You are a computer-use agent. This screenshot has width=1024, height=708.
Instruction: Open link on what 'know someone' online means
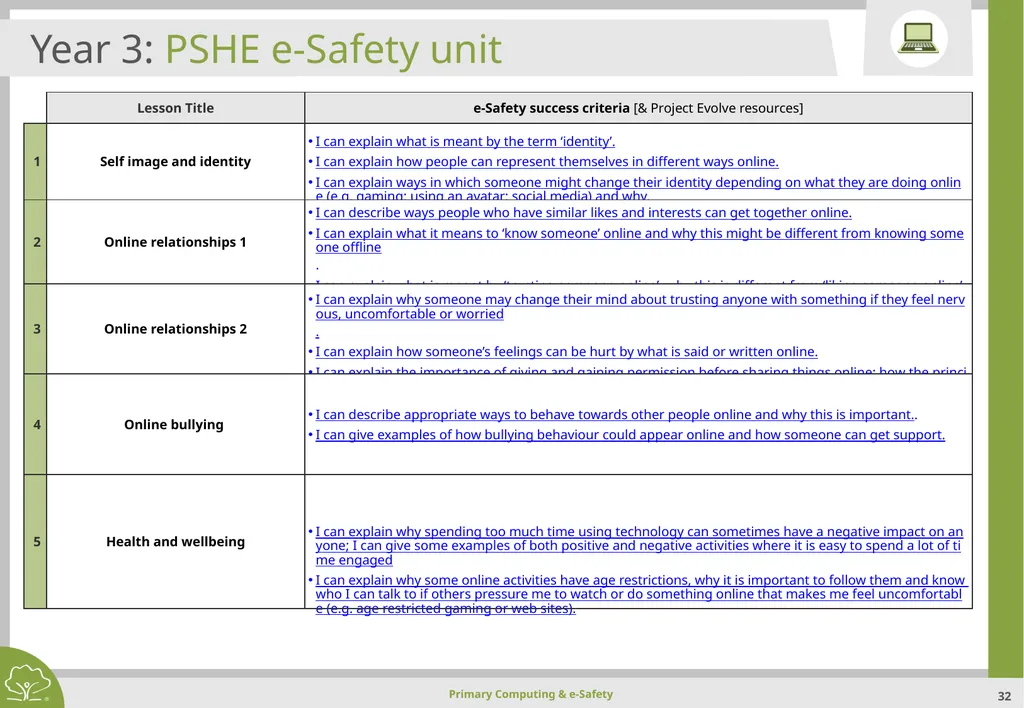(639, 240)
